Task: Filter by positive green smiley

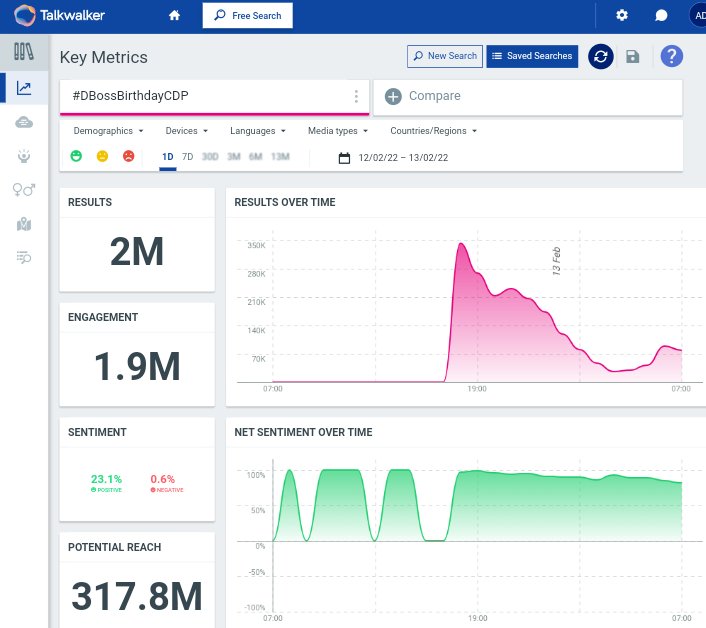Action: [76, 156]
